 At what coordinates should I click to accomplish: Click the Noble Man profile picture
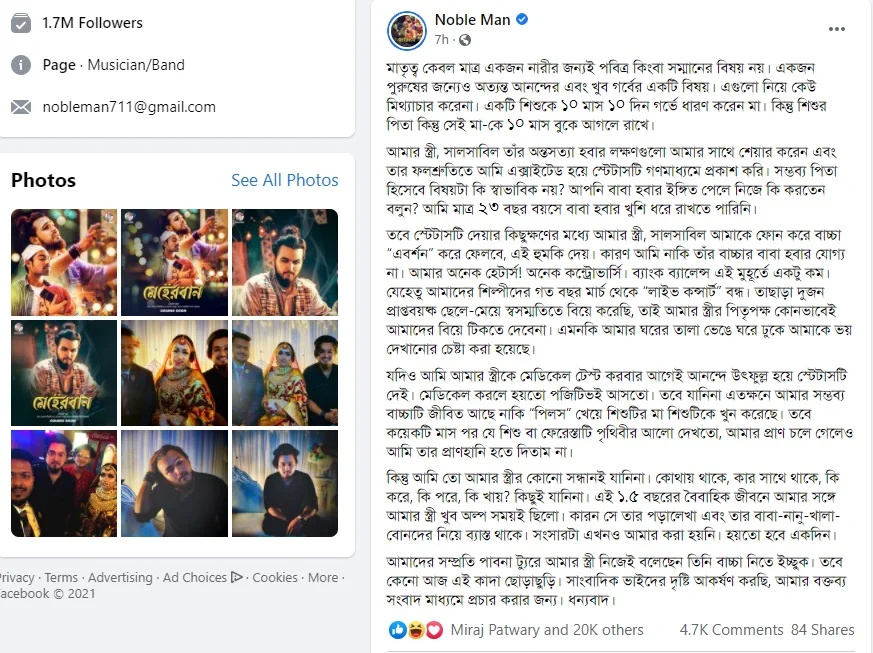[406, 31]
